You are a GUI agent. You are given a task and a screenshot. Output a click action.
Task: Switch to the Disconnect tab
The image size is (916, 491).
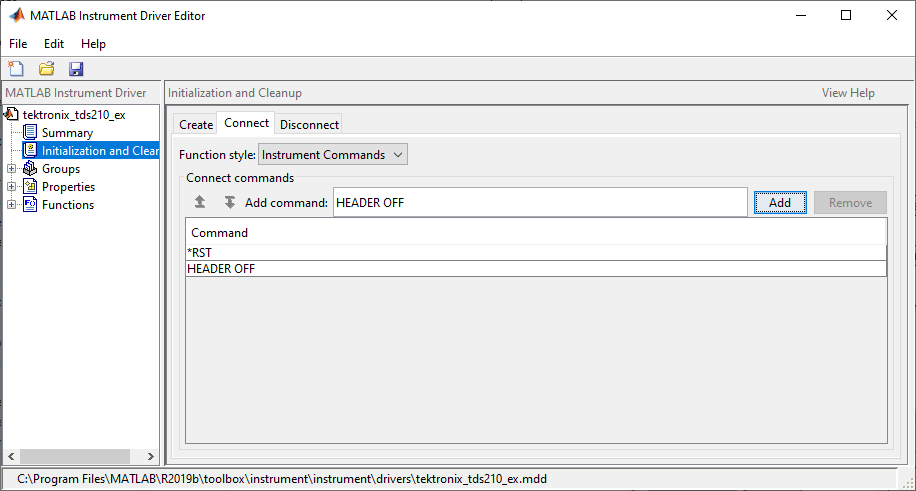point(309,124)
